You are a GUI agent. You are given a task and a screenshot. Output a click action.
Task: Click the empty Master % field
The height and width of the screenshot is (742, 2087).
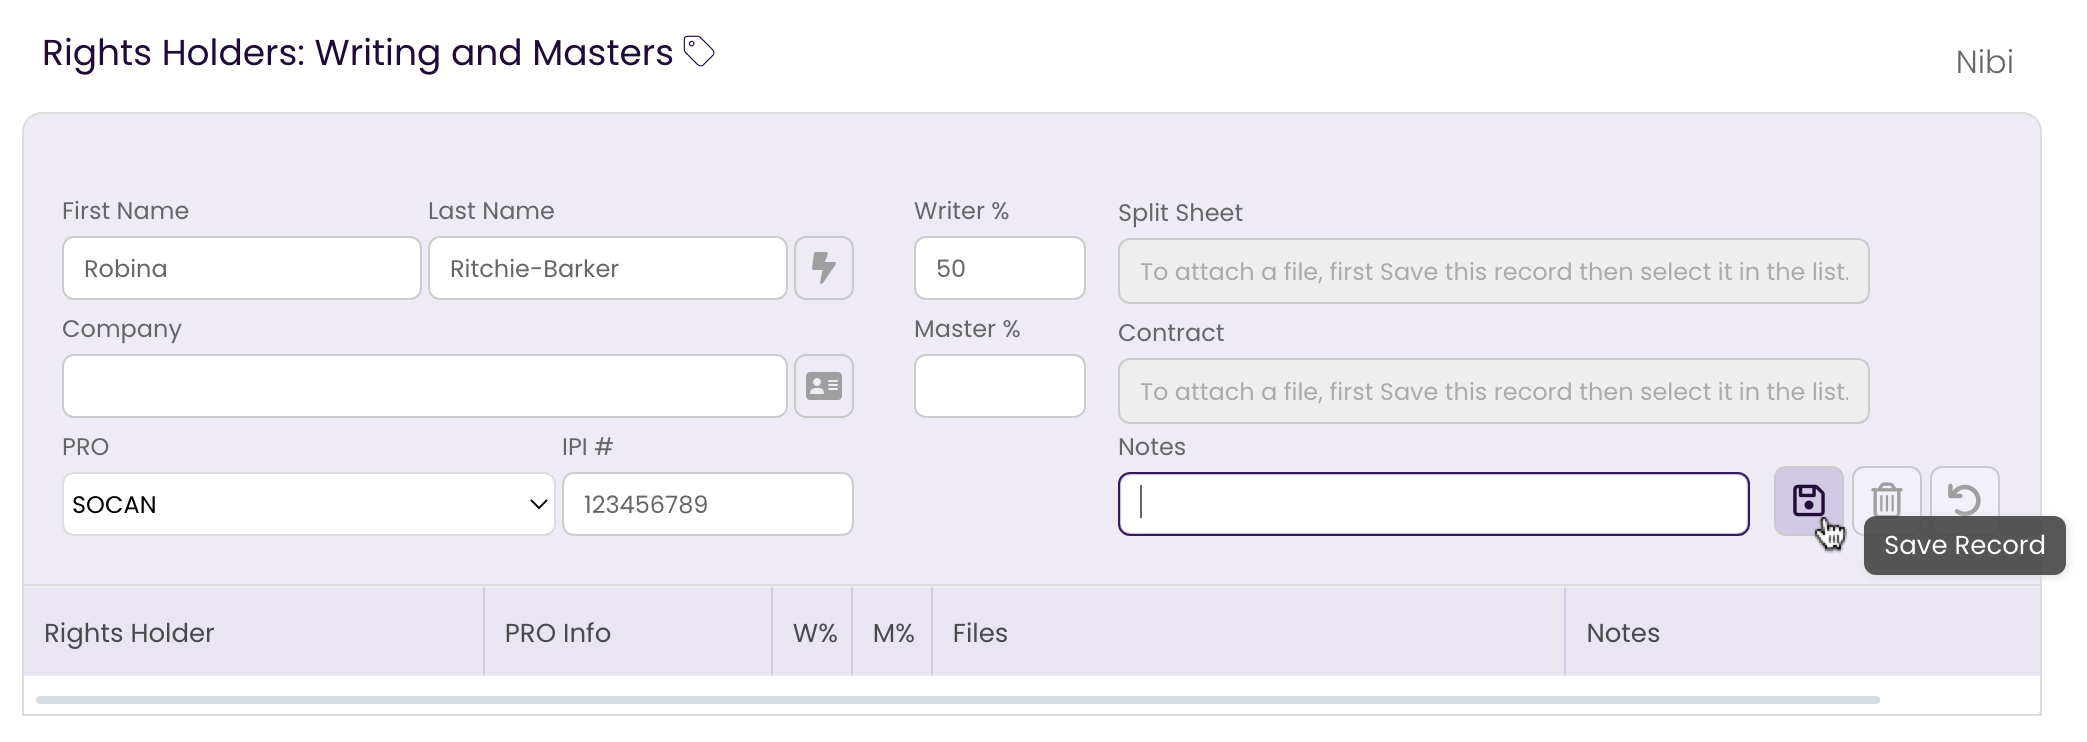pyautogui.click(x=1000, y=386)
